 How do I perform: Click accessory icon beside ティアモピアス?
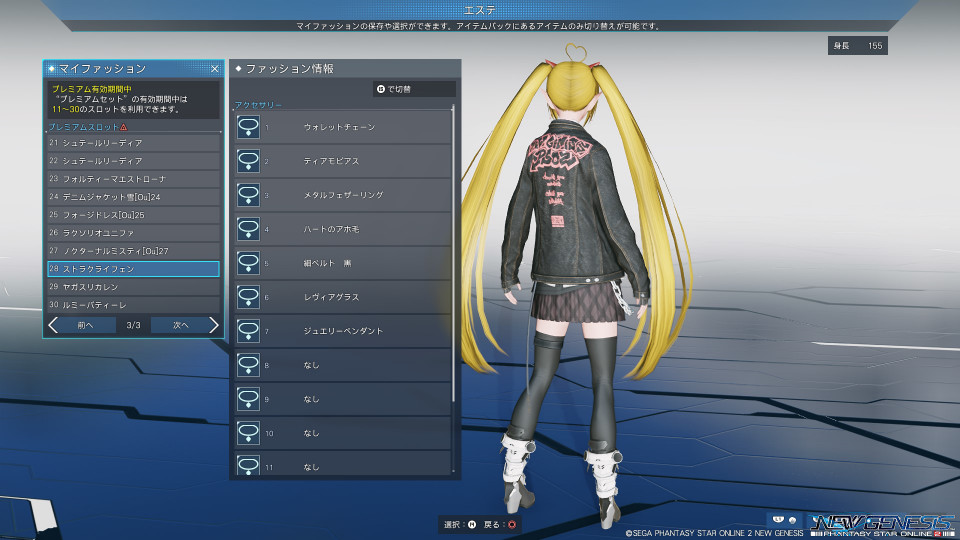click(248, 161)
